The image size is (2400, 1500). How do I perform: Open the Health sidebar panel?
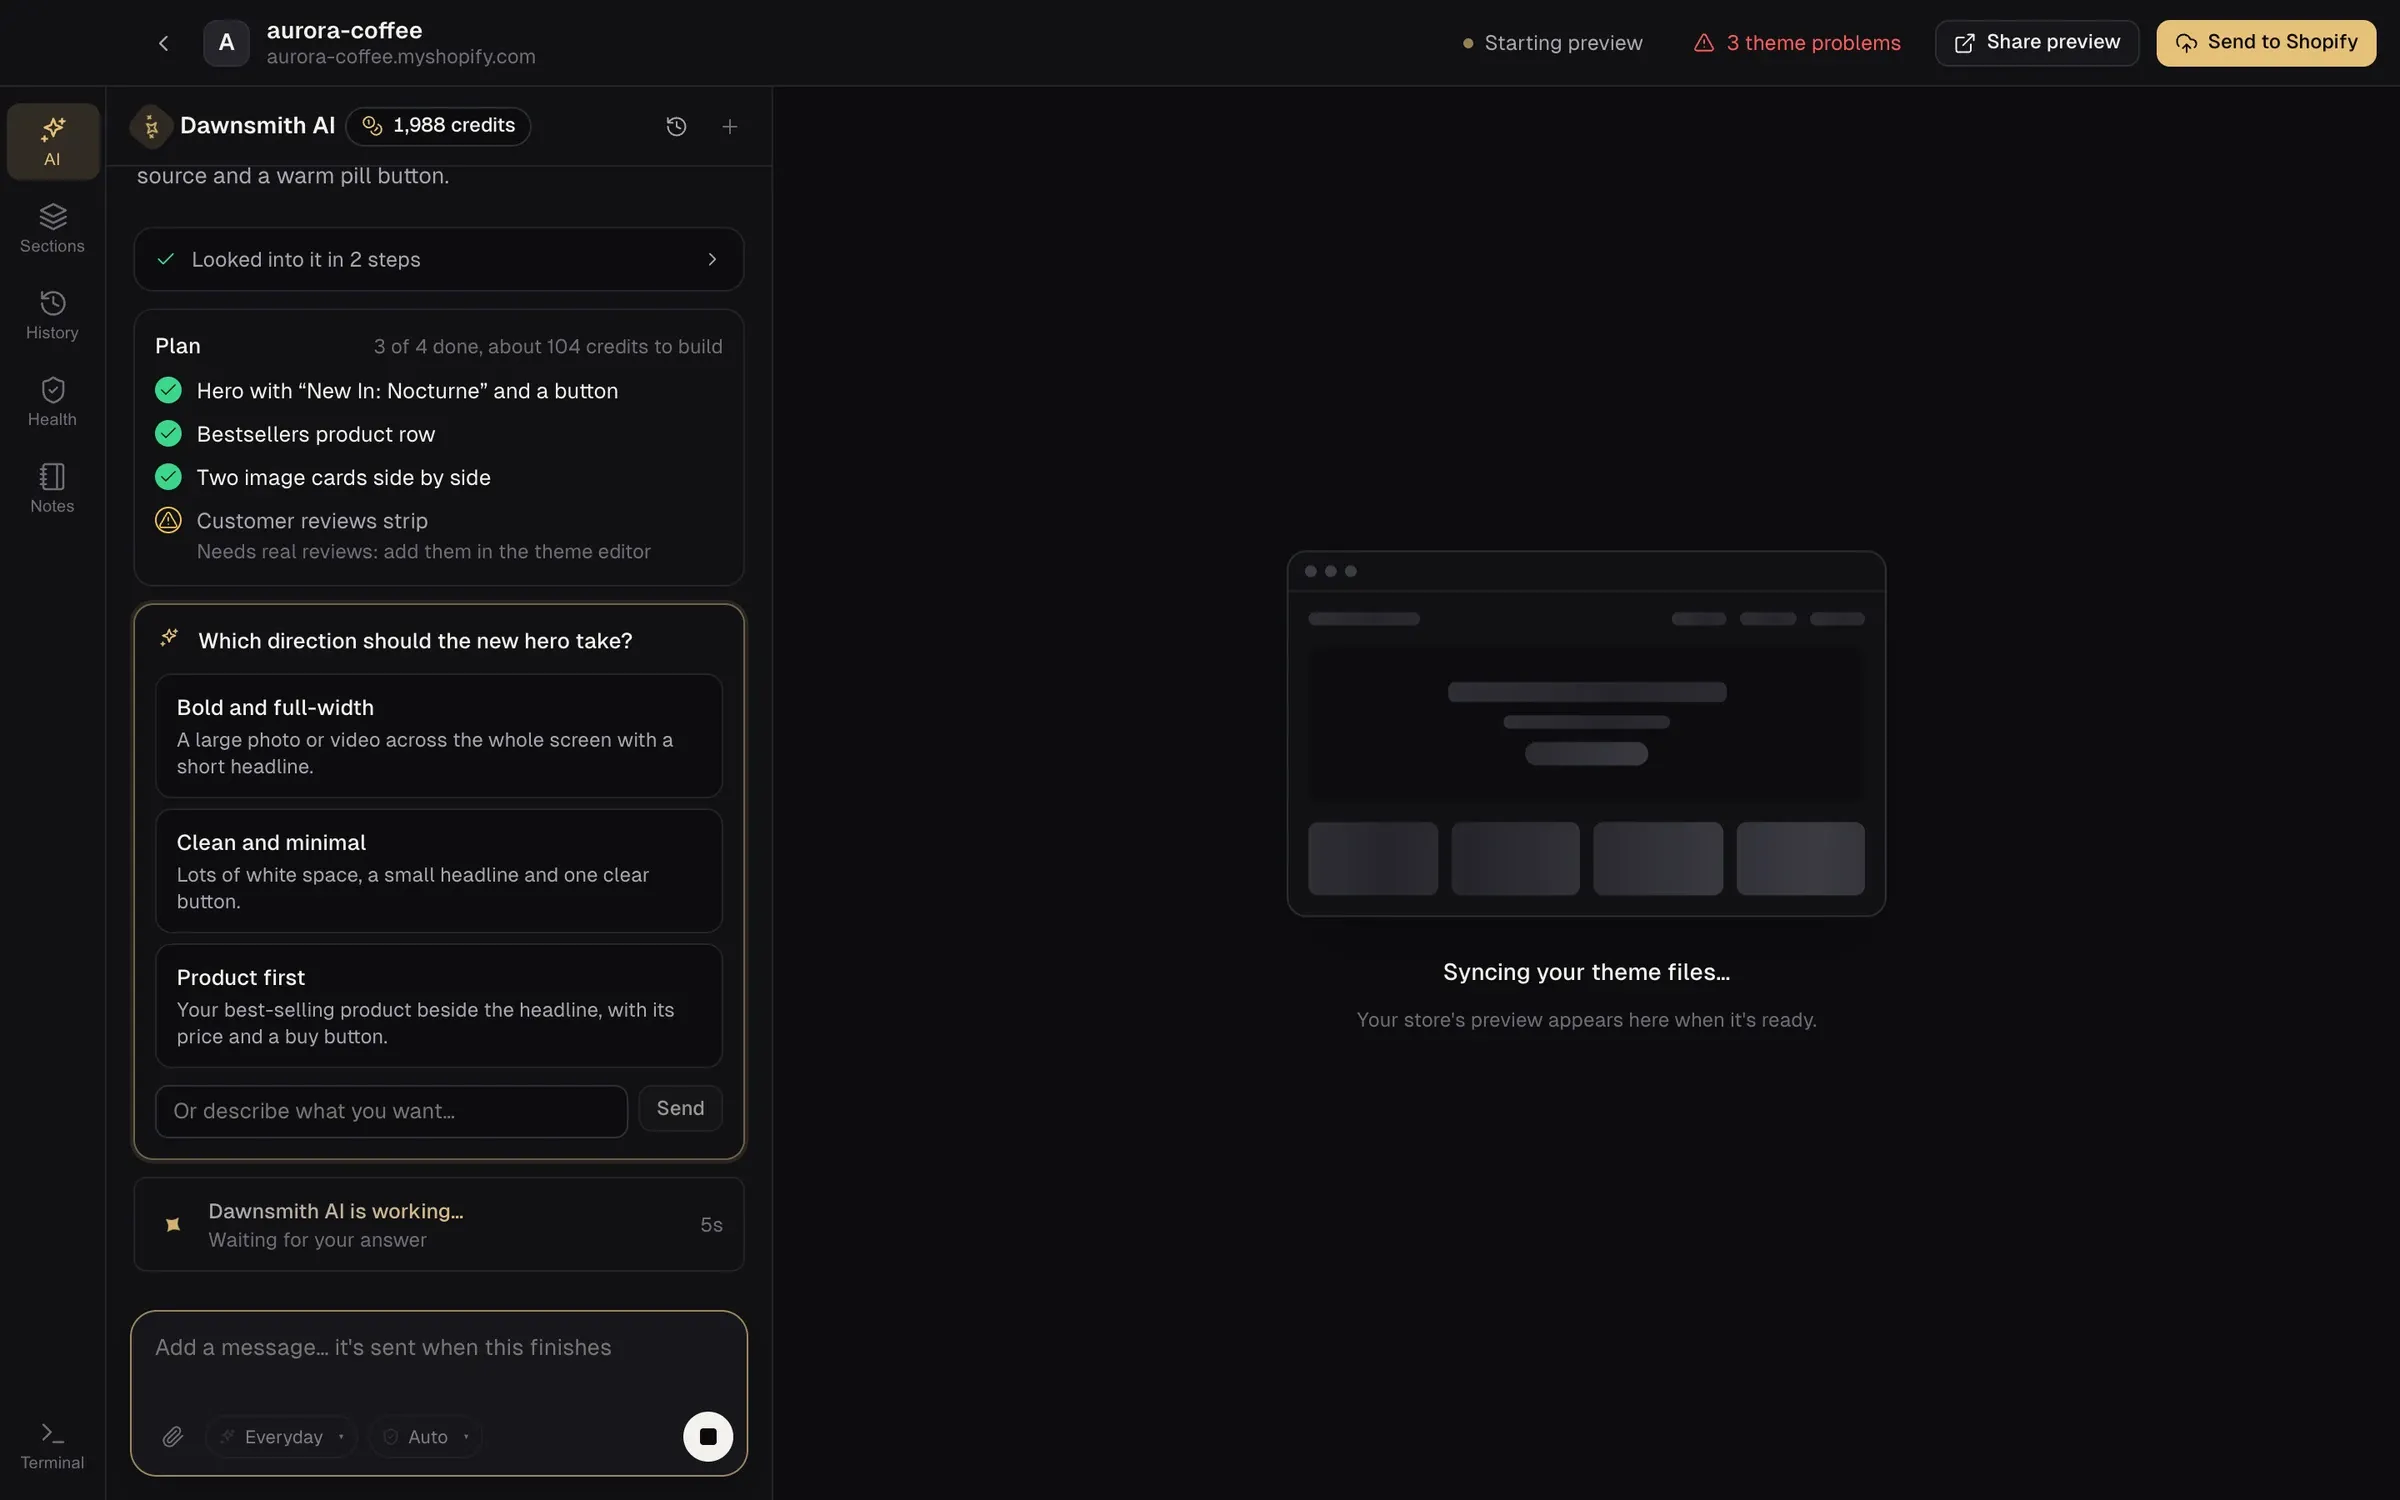[x=52, y=402]
